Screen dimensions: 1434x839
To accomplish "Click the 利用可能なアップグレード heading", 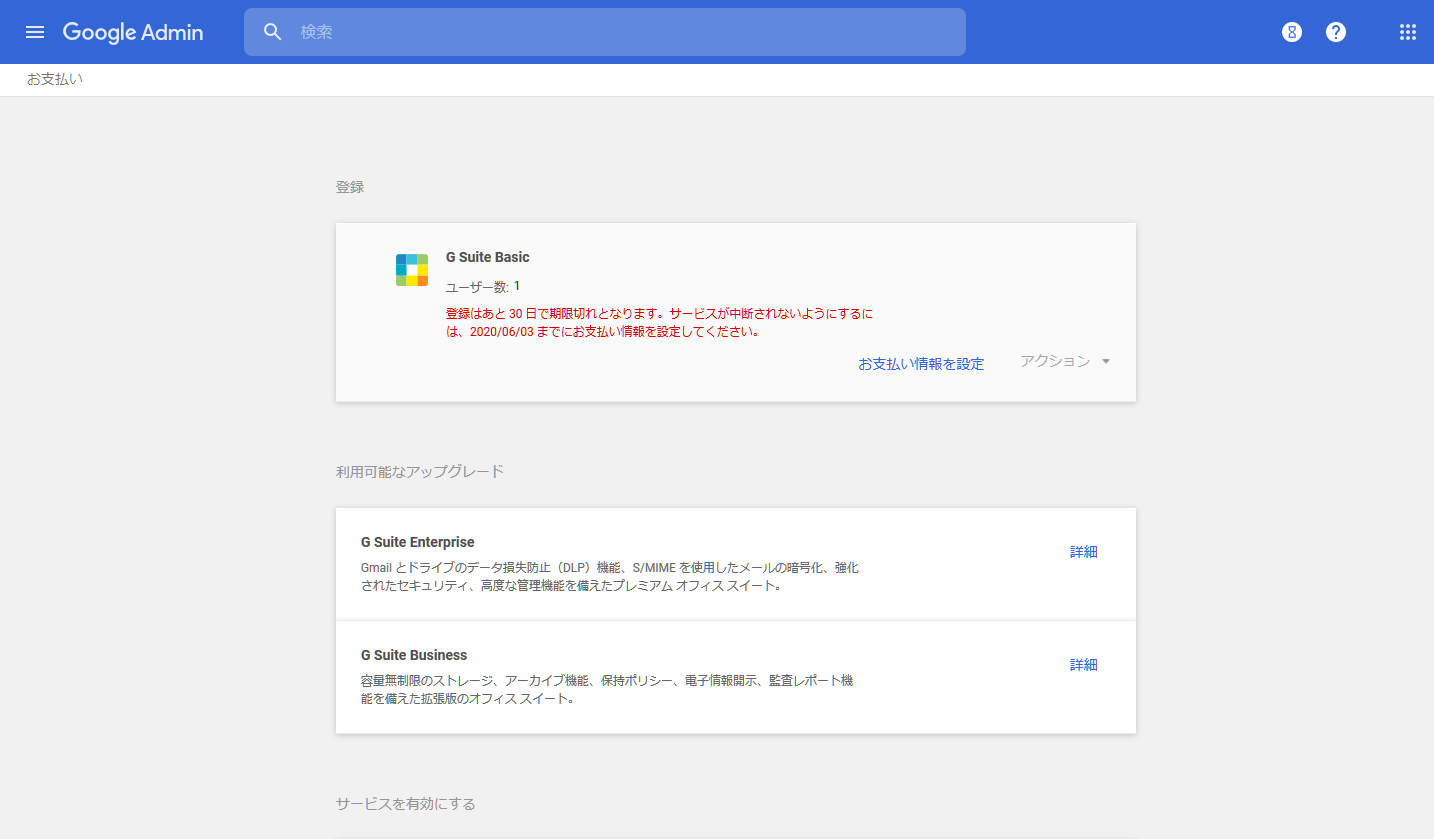I will click(x=420, y=471).
